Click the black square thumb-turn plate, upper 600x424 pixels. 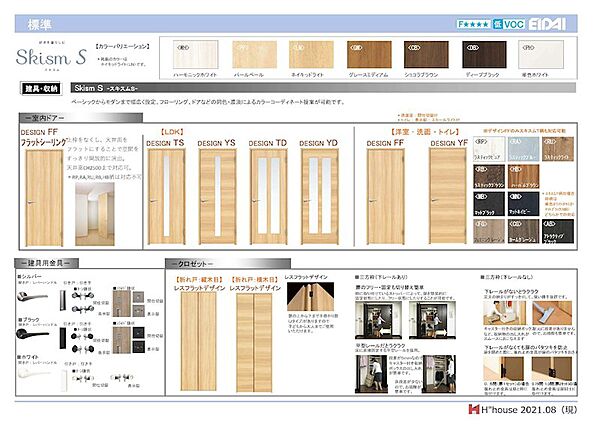138,332
